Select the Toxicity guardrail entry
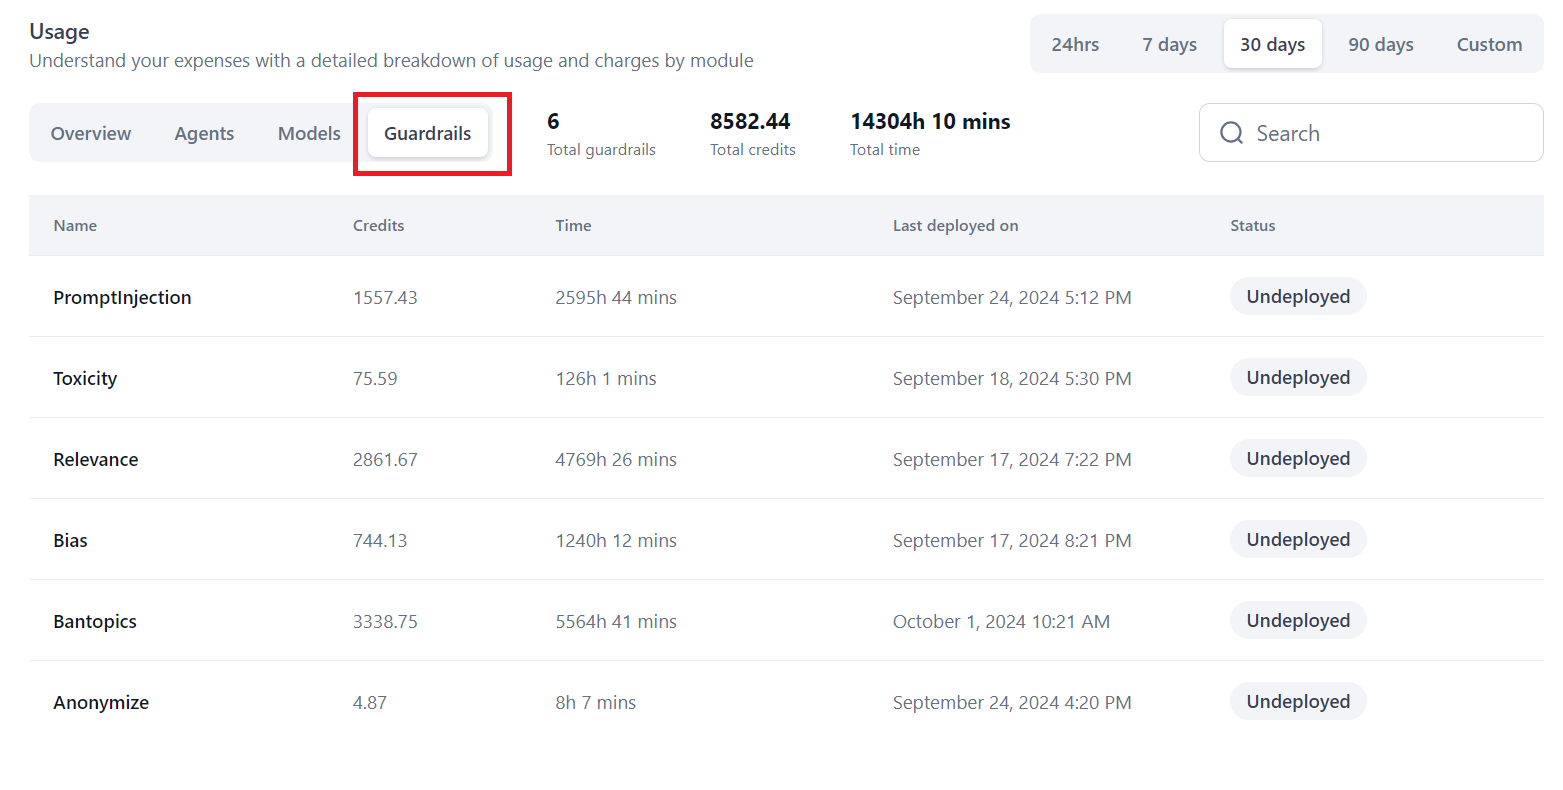The height and width of the screenshot is (790, 1563). tap(85, 378)
